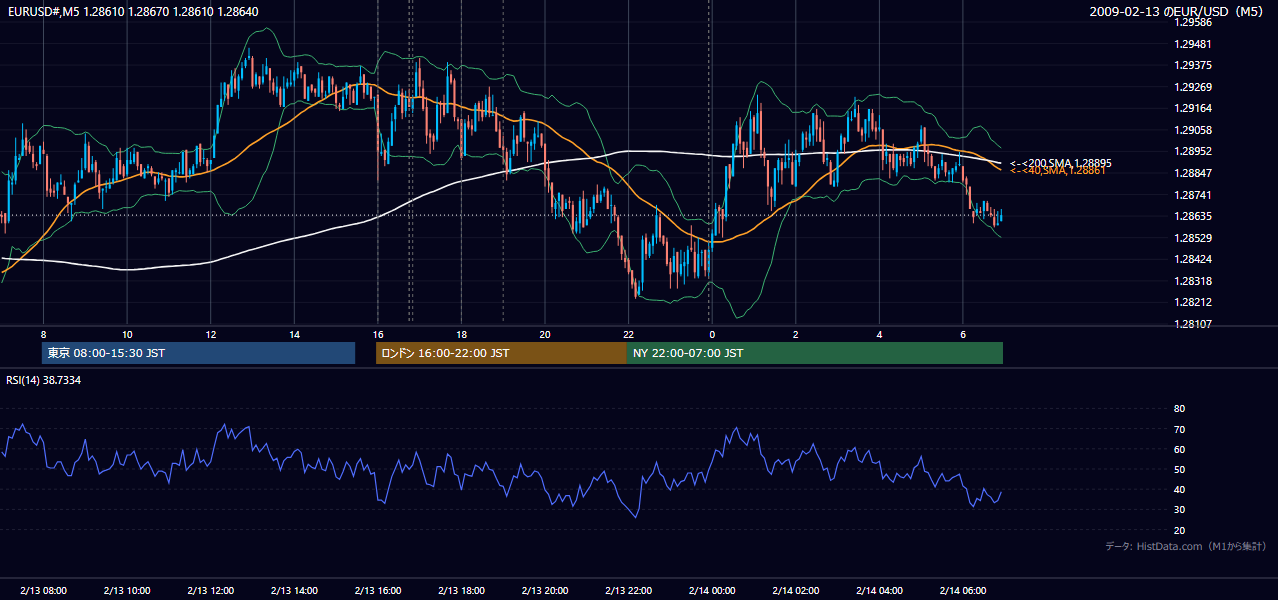Click the NY 22:00-07:00 JST session bar

815,353
